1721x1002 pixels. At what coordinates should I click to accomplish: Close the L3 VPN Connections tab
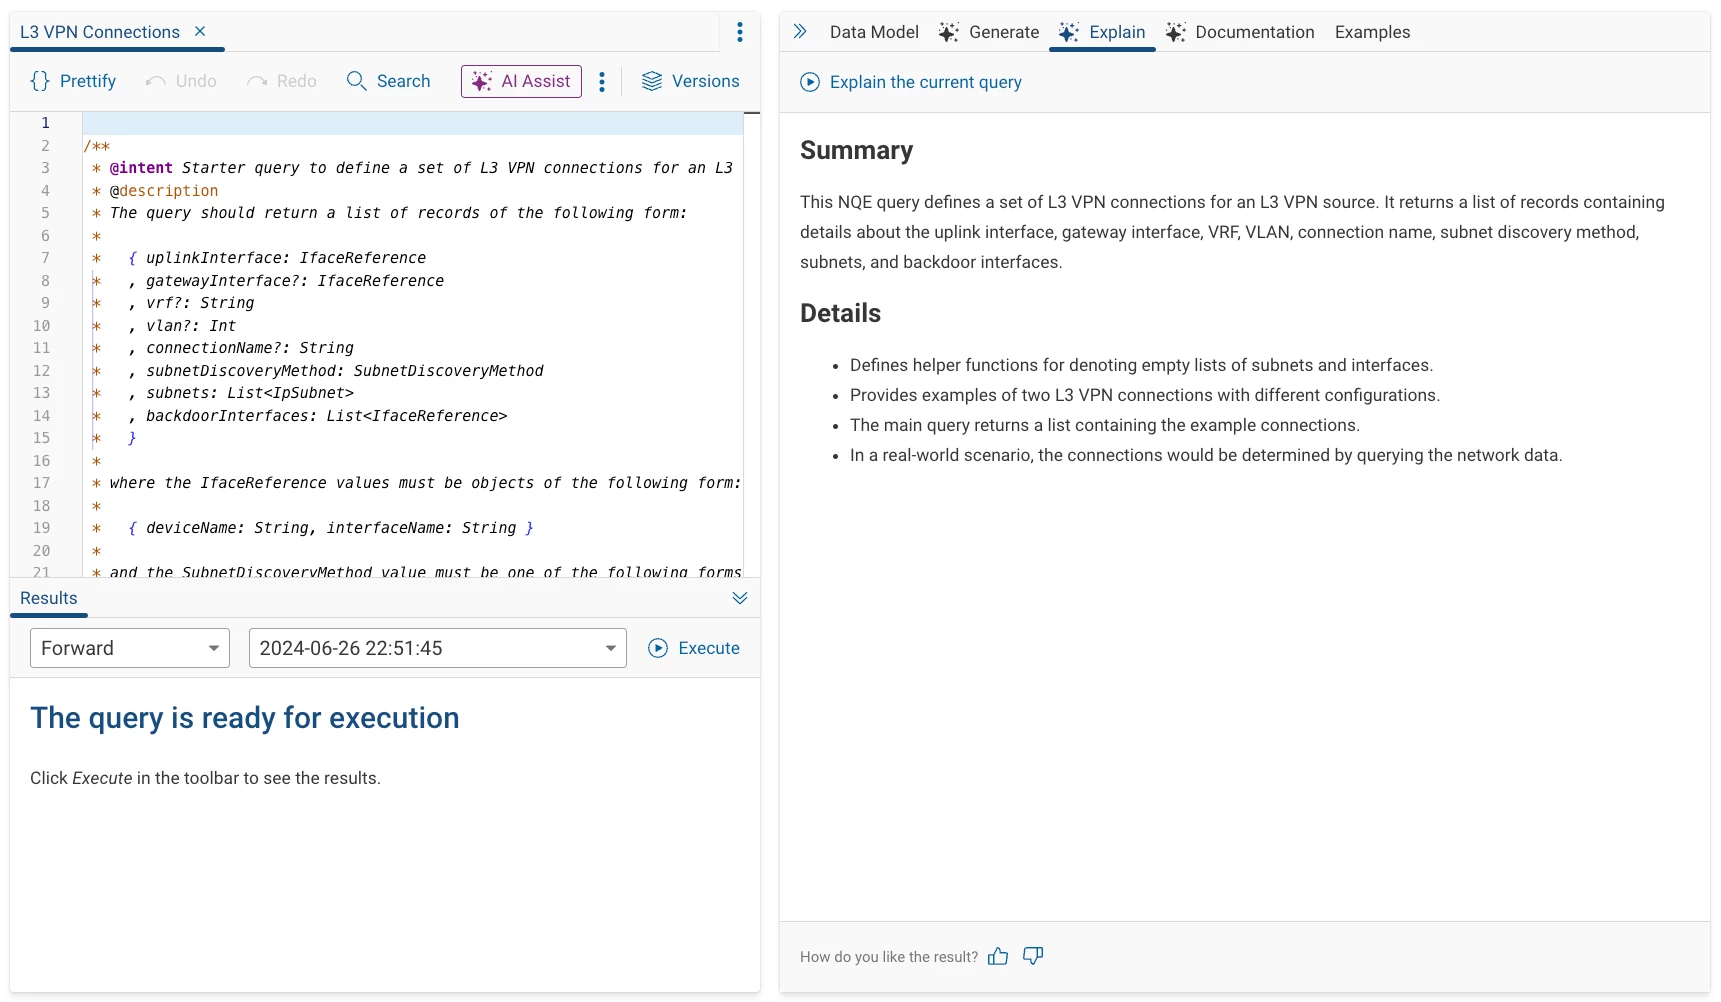[200, 31]
